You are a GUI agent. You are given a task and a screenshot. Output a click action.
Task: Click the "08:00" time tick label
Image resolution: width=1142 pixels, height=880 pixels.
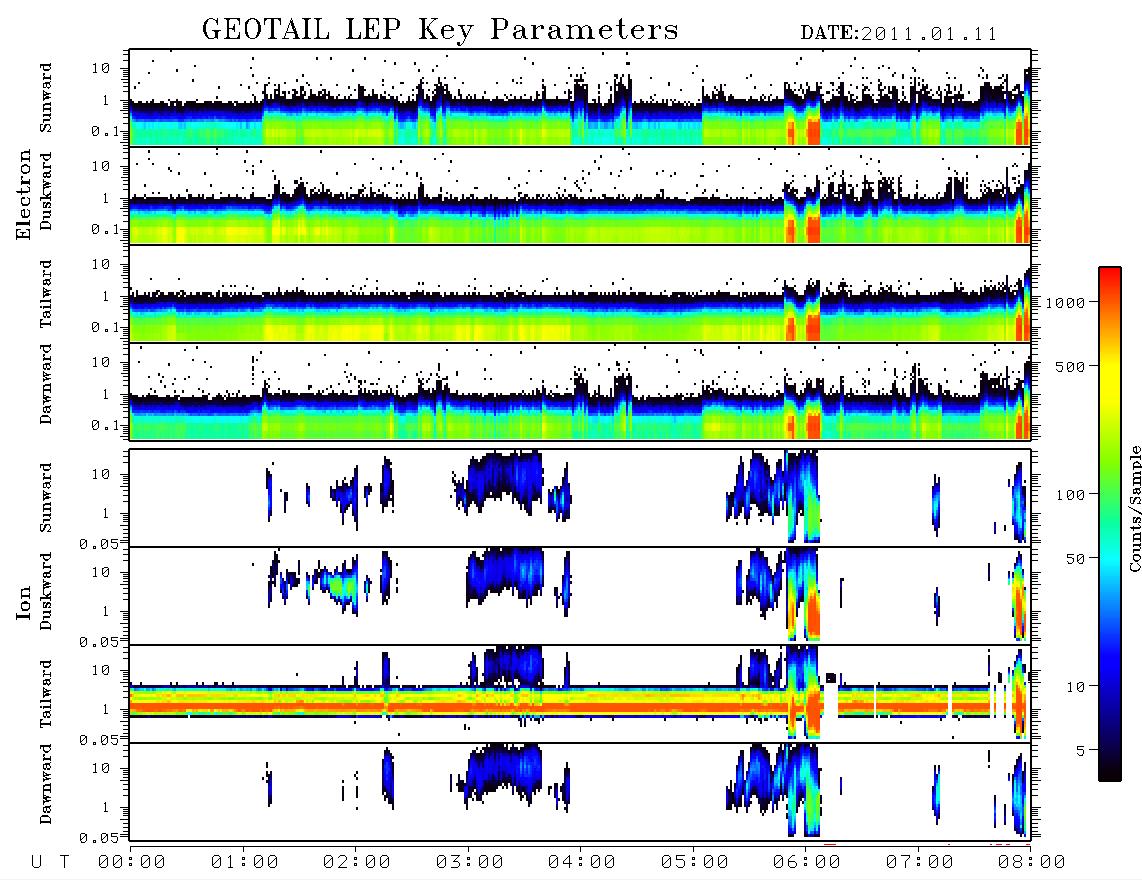pos(1032,863)
